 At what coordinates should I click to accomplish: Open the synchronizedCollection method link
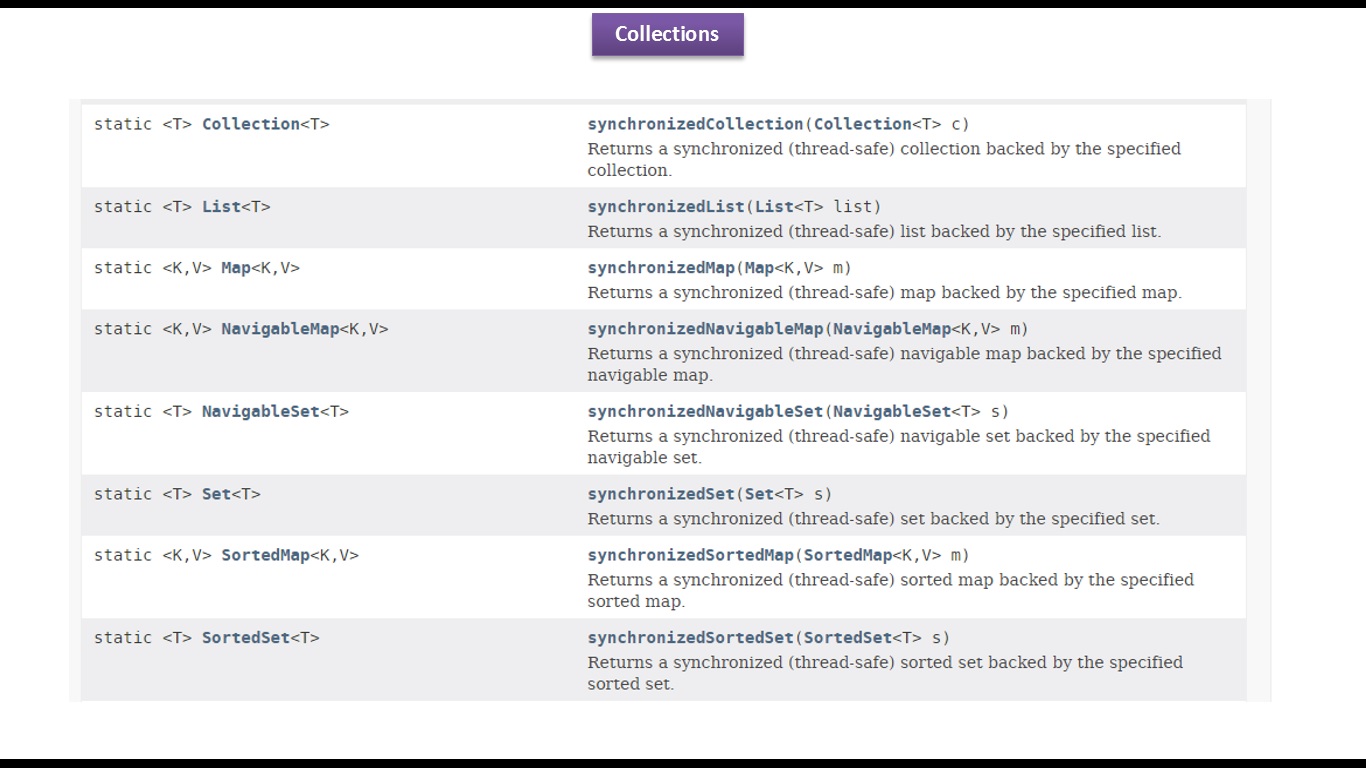tap(695, 124)
